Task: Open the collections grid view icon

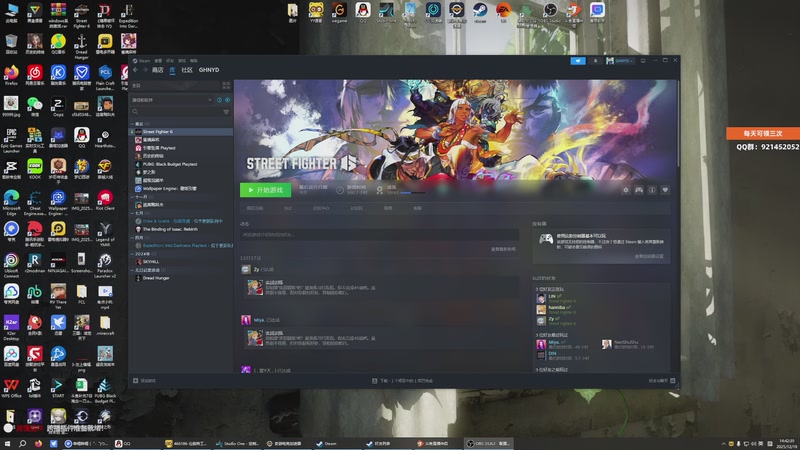Action: [x=226, y=86]
